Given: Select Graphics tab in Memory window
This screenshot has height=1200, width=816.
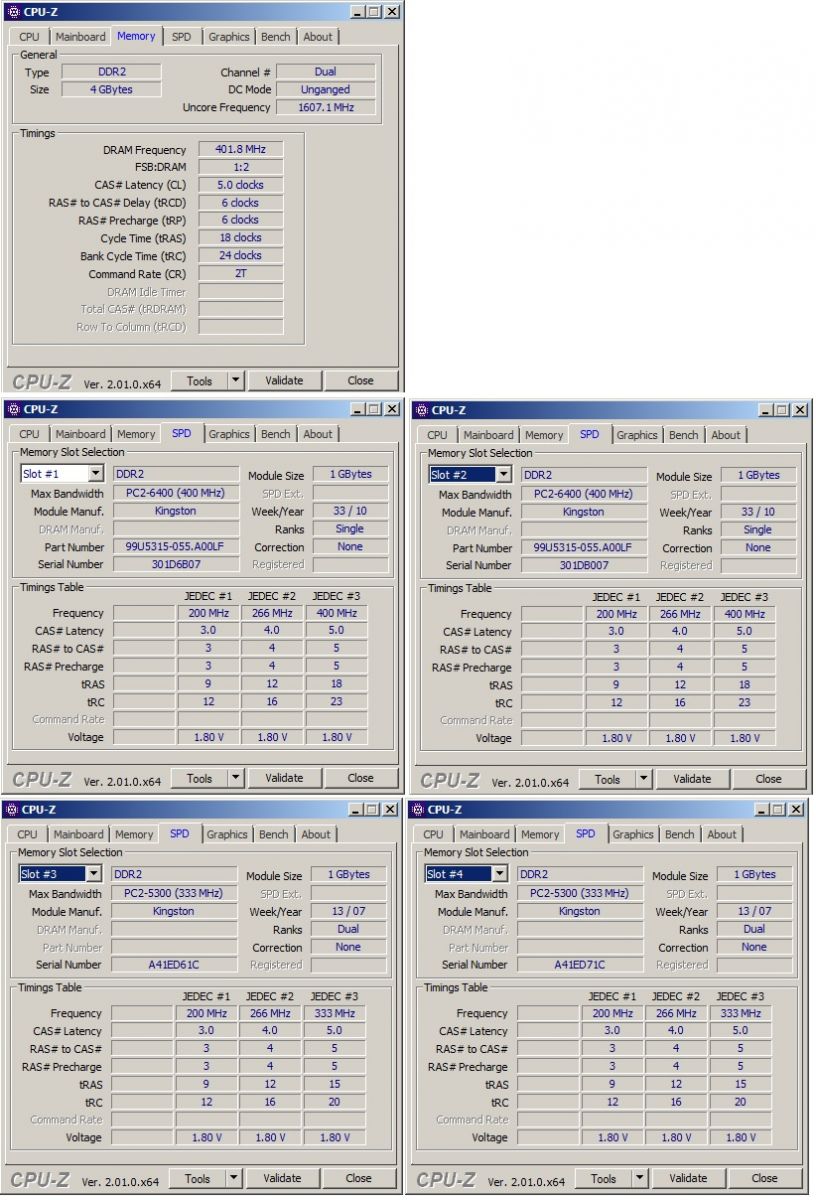Looking at the screenshot, I should pos(229,37).
